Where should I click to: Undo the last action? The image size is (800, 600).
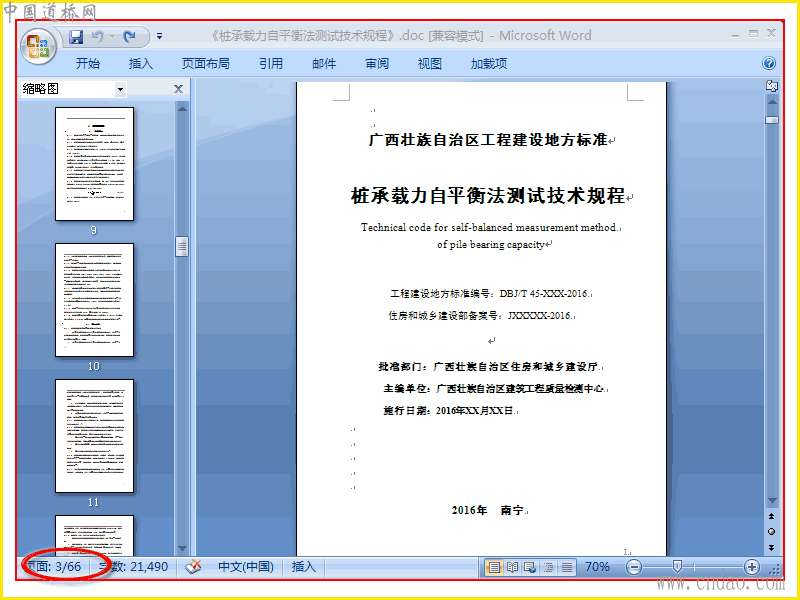click(x=97, y=36)
